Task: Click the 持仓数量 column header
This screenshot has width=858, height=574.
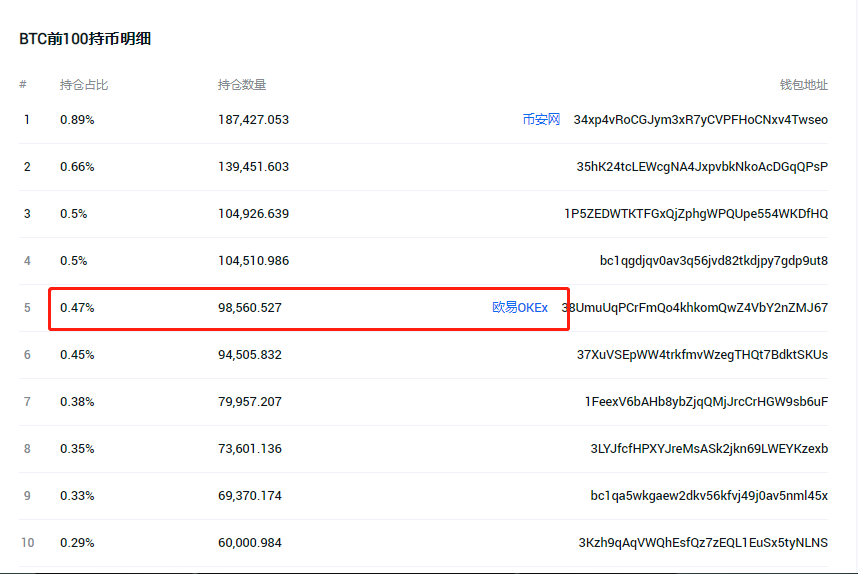Action: [242, 85]
